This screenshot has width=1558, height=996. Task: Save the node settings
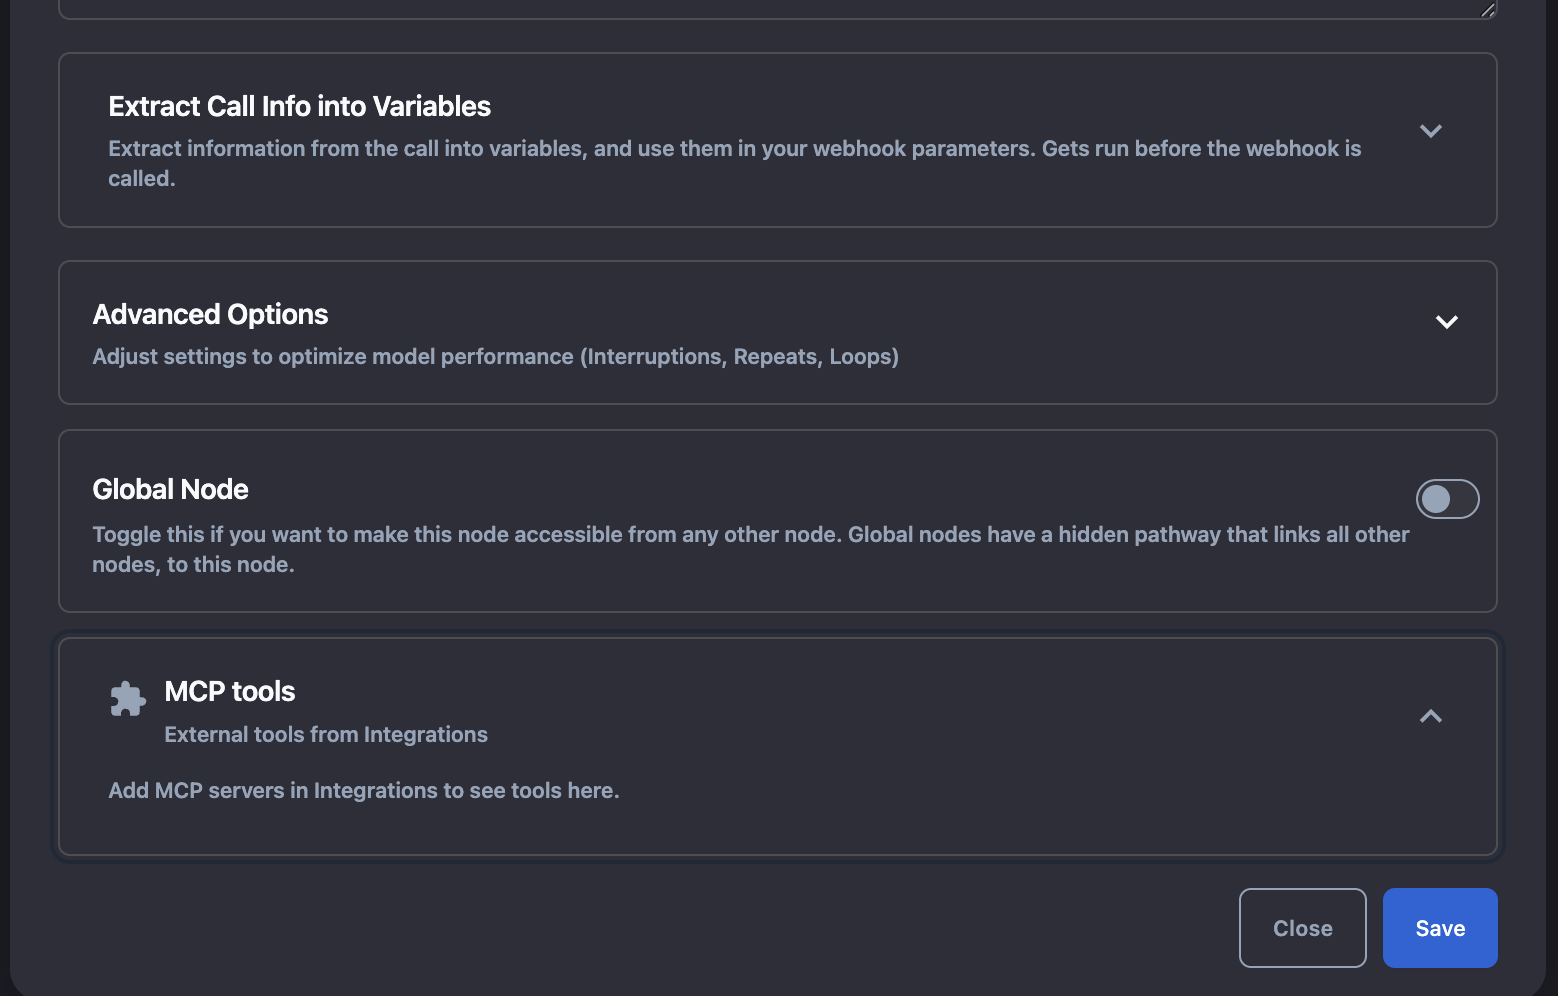pyautogui.click(x=1439, y=928)
